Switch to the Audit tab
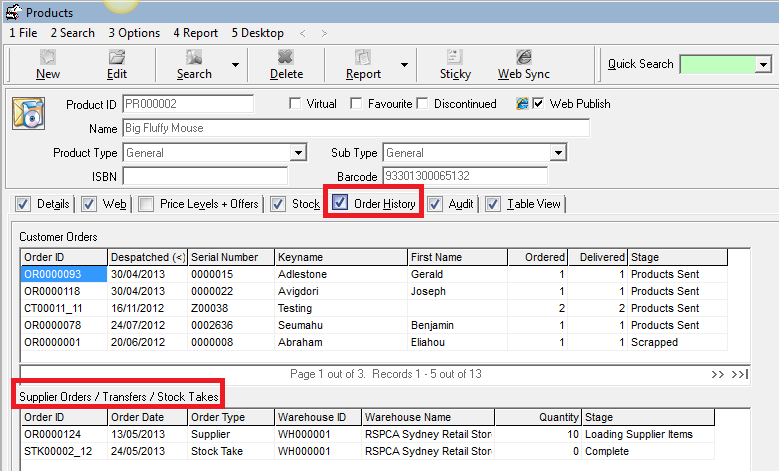 pos(461,204)
